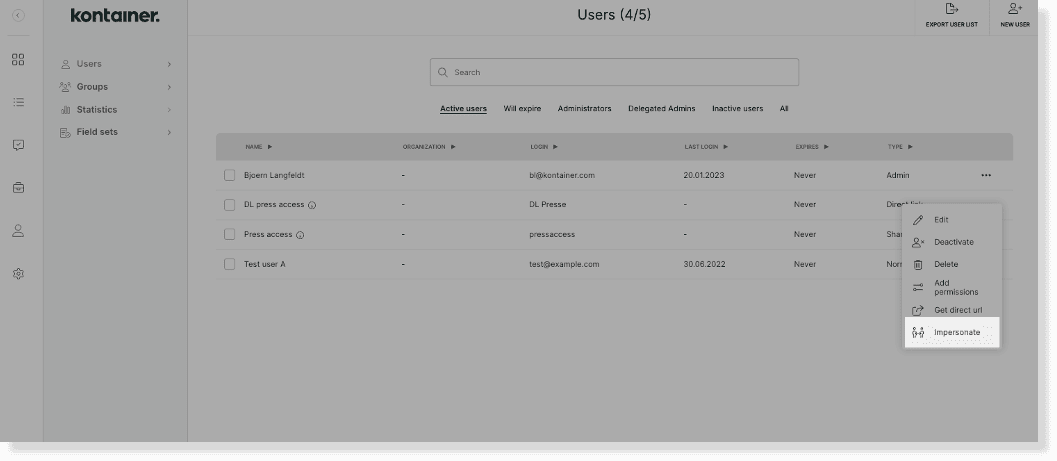1057x461 pixels.
Task: Click the Add permissions sliders icon
Action: point(917,288)
